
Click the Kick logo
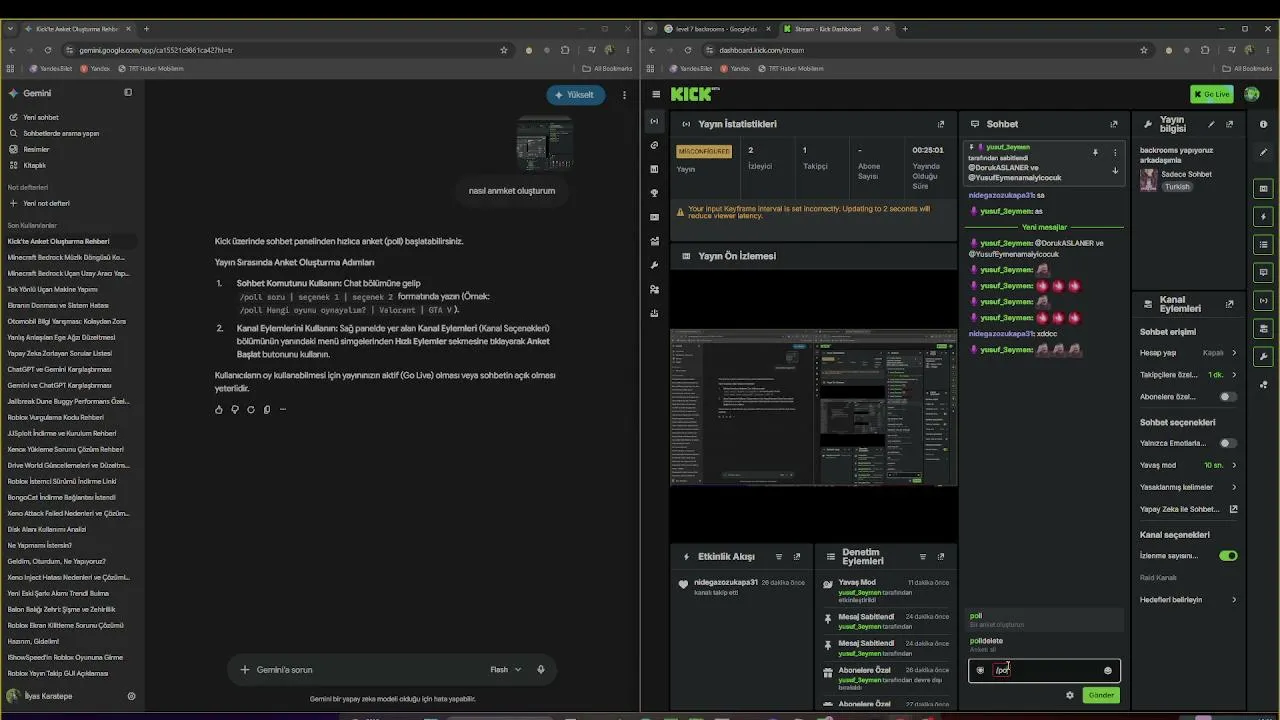[x=694, y=94]
